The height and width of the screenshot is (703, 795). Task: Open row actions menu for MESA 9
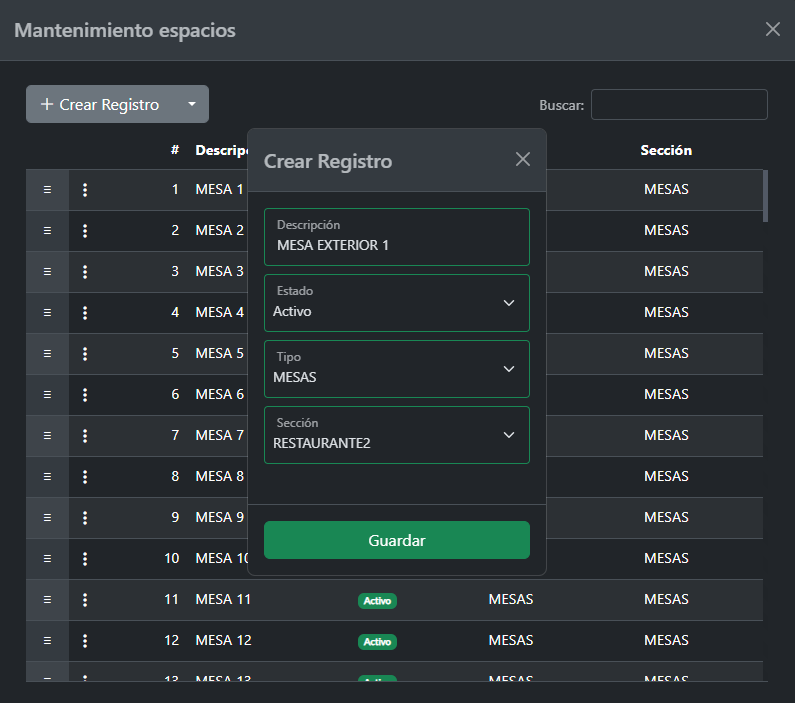point(85,518)
